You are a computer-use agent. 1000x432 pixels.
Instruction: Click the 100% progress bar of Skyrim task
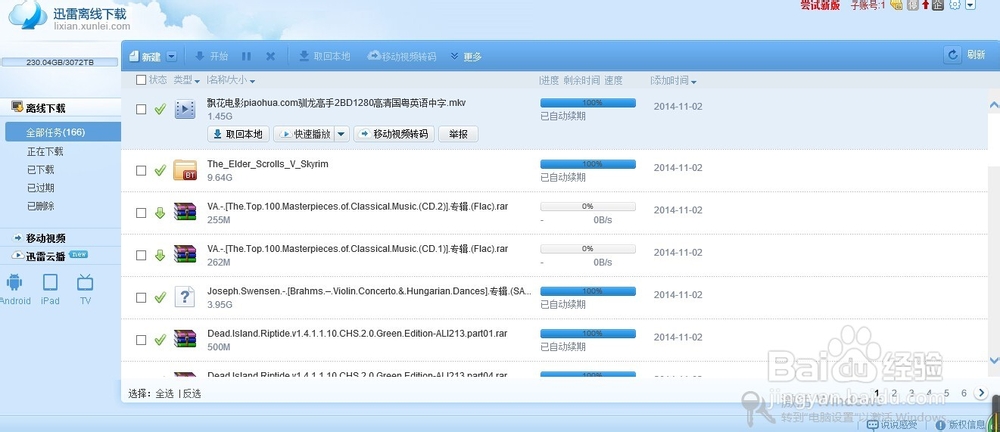588,164
